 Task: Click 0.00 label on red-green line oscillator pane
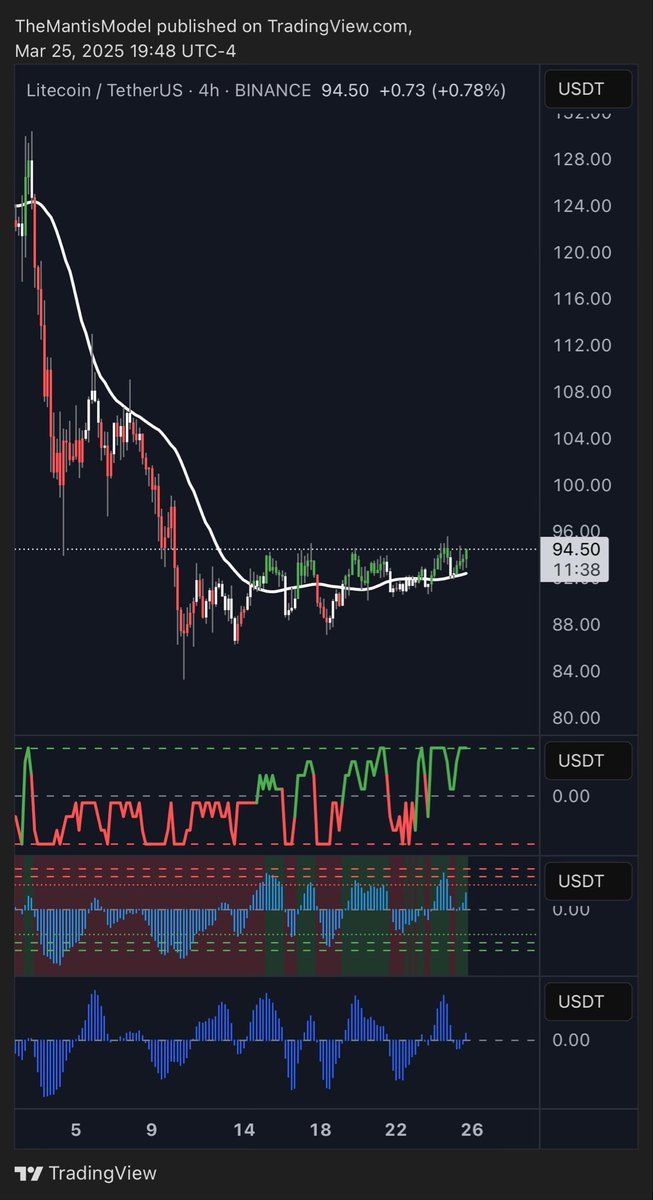click(x=570, y=796)
